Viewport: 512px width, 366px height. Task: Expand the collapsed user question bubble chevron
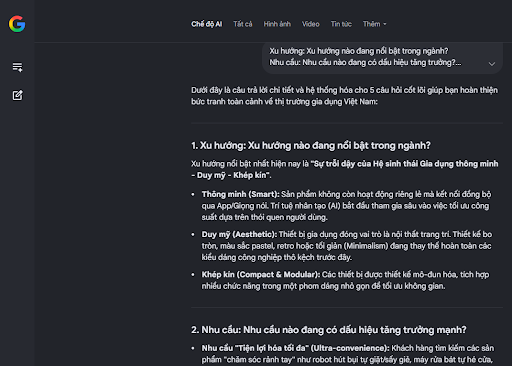[x=492, y=63]
